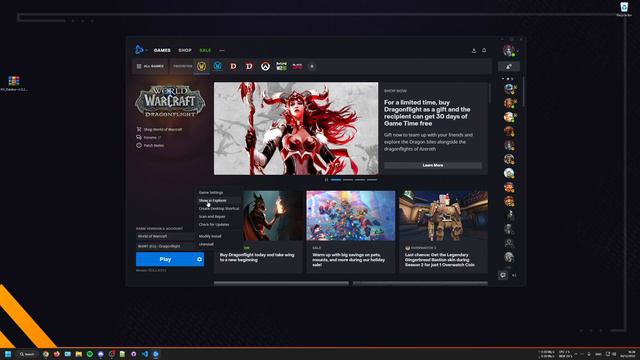
Task: Jump to the fourth carousel slide indicator
Action: click(372, 180)
